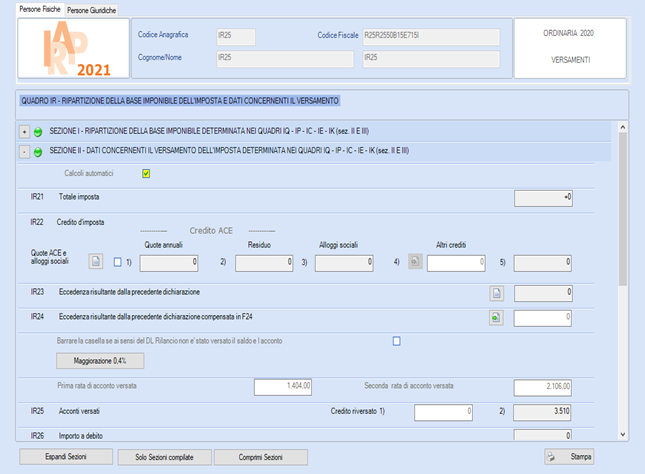The width and height of the screenshot is (645, 474).
Task: Click the IR24 compensata in F24 icon
Action: click(496, 318)
